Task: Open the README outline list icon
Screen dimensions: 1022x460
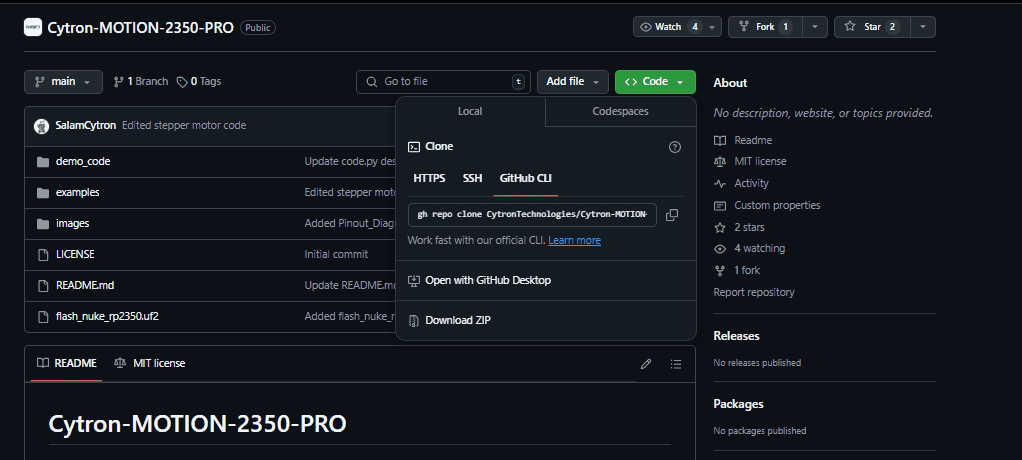Action: click(676, 363)
